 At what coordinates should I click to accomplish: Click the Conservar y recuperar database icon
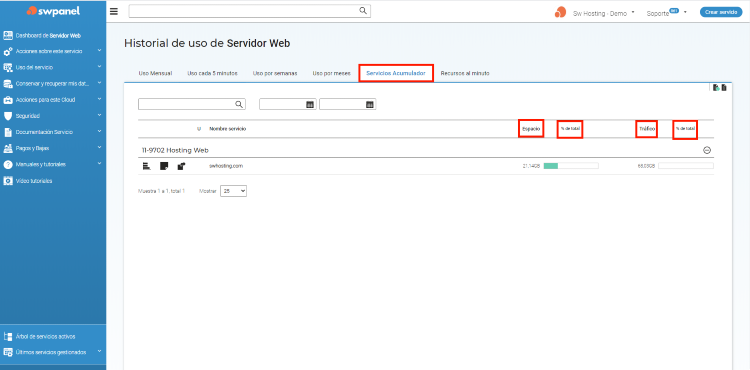tap(8, 84)
